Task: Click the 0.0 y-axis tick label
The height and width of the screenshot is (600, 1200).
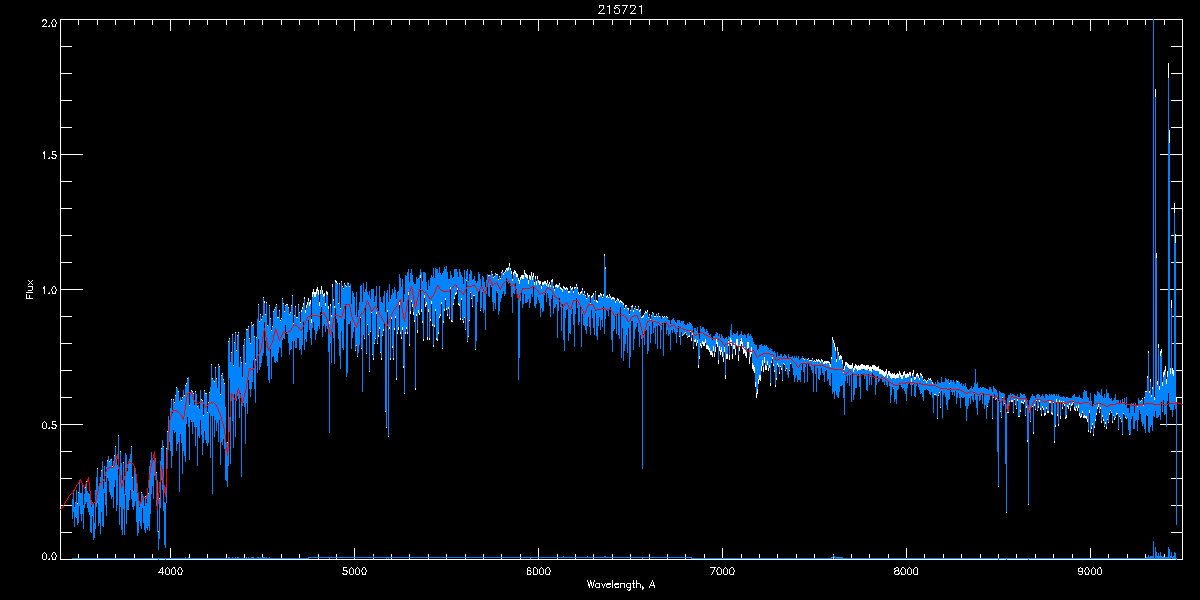Action: 49,555
